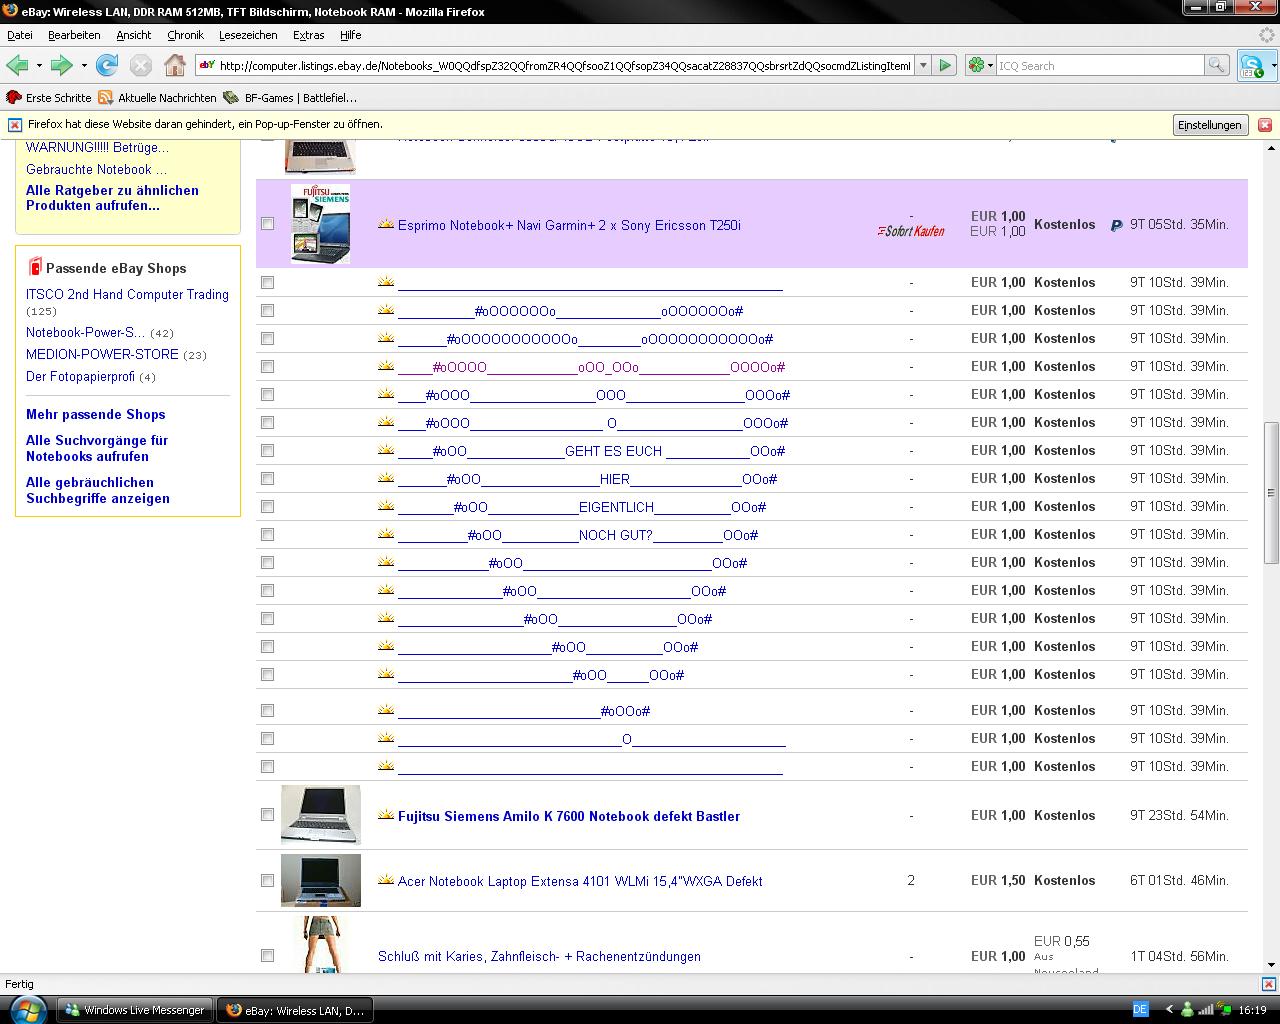1280x1024 pixels.
Task: Click the network signal tray icon
Action: point(1205,1009)
